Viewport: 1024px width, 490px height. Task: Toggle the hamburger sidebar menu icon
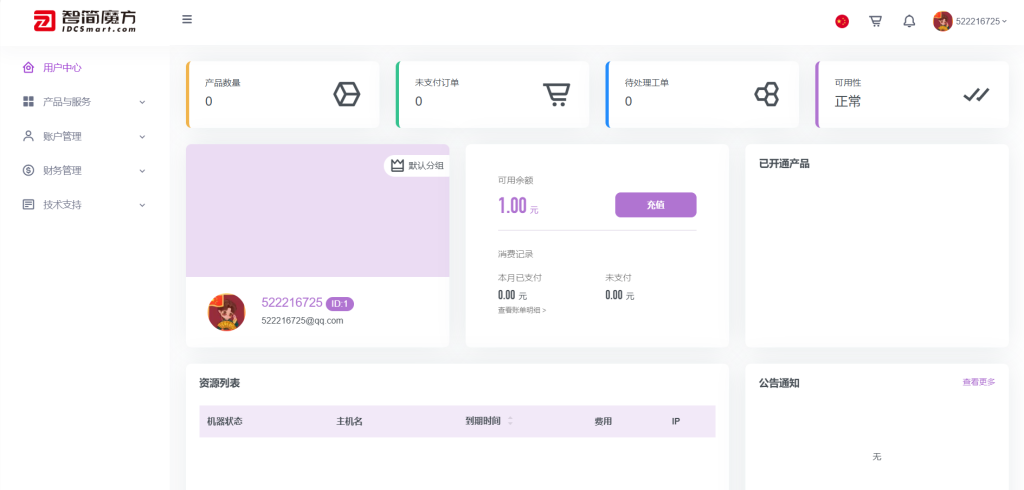[x=187, y=20]
